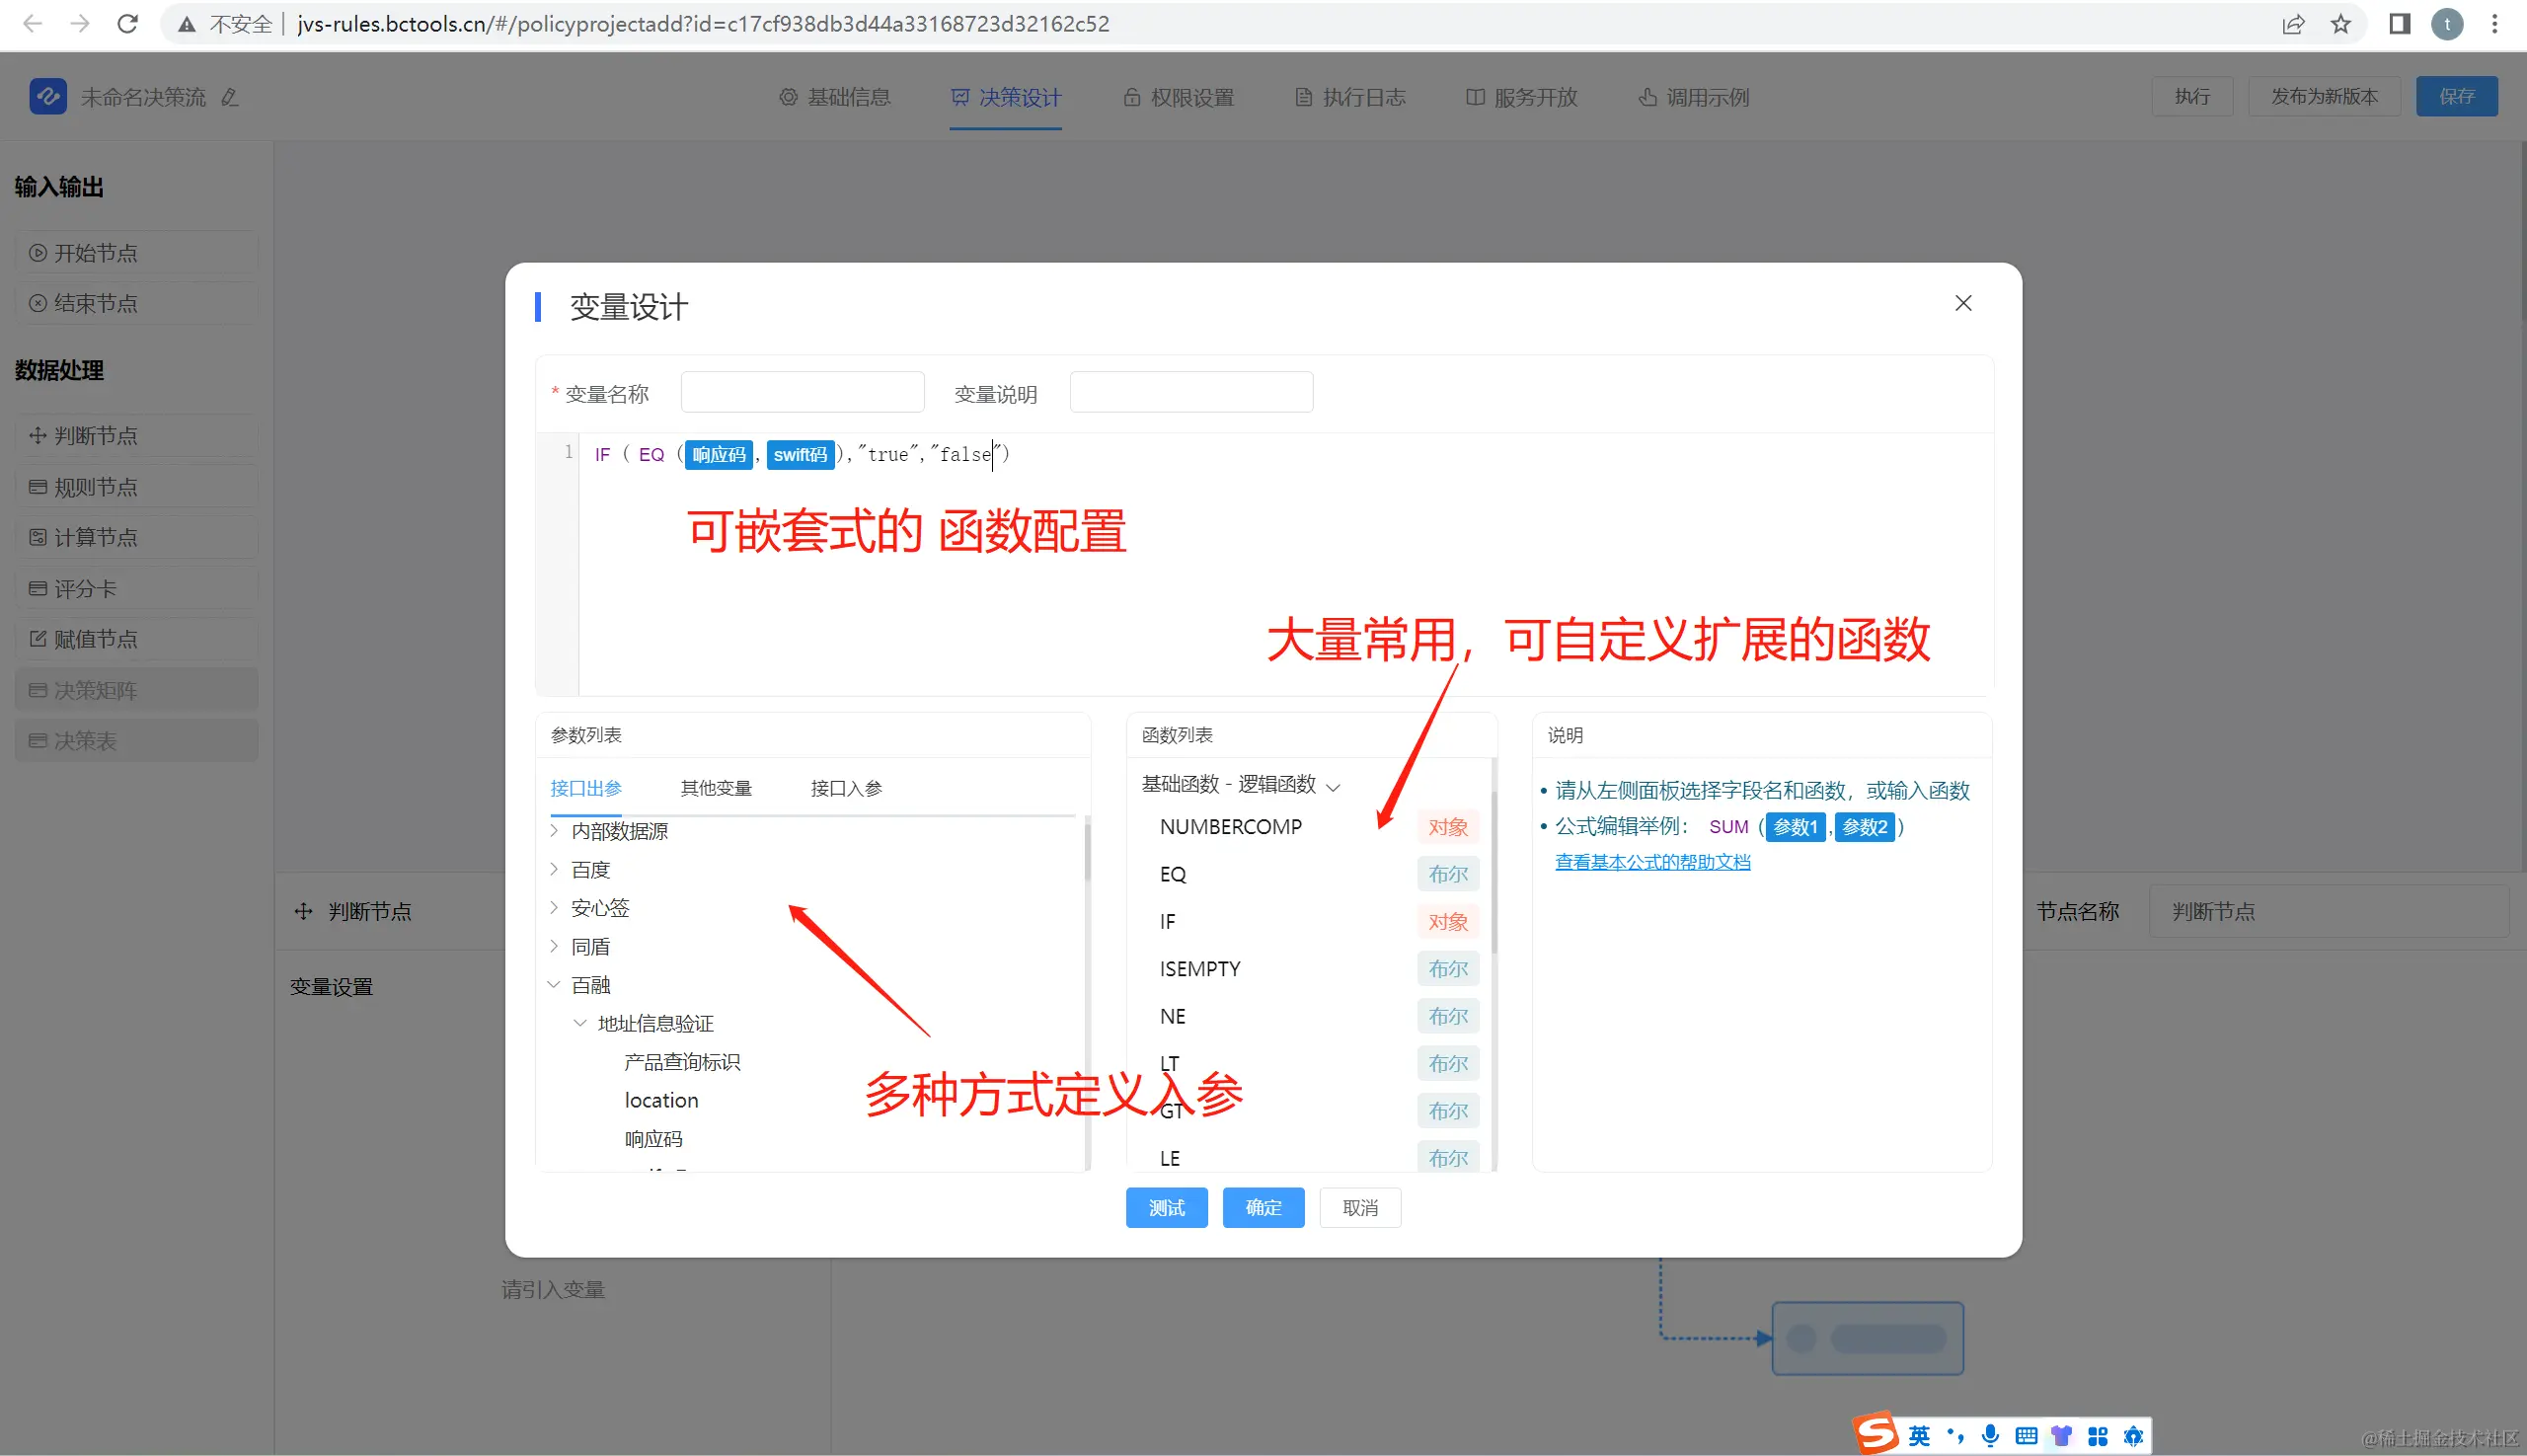
Task: Reload the page with refresh icon
Action: point(127,24)
